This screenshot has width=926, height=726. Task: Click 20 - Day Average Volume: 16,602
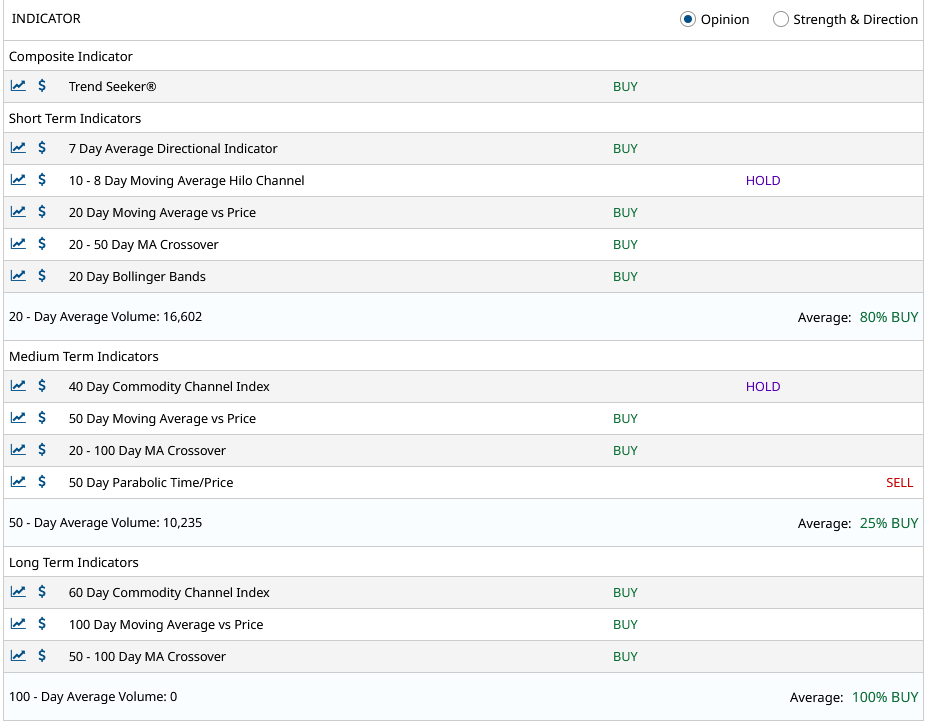pos(105,317)
